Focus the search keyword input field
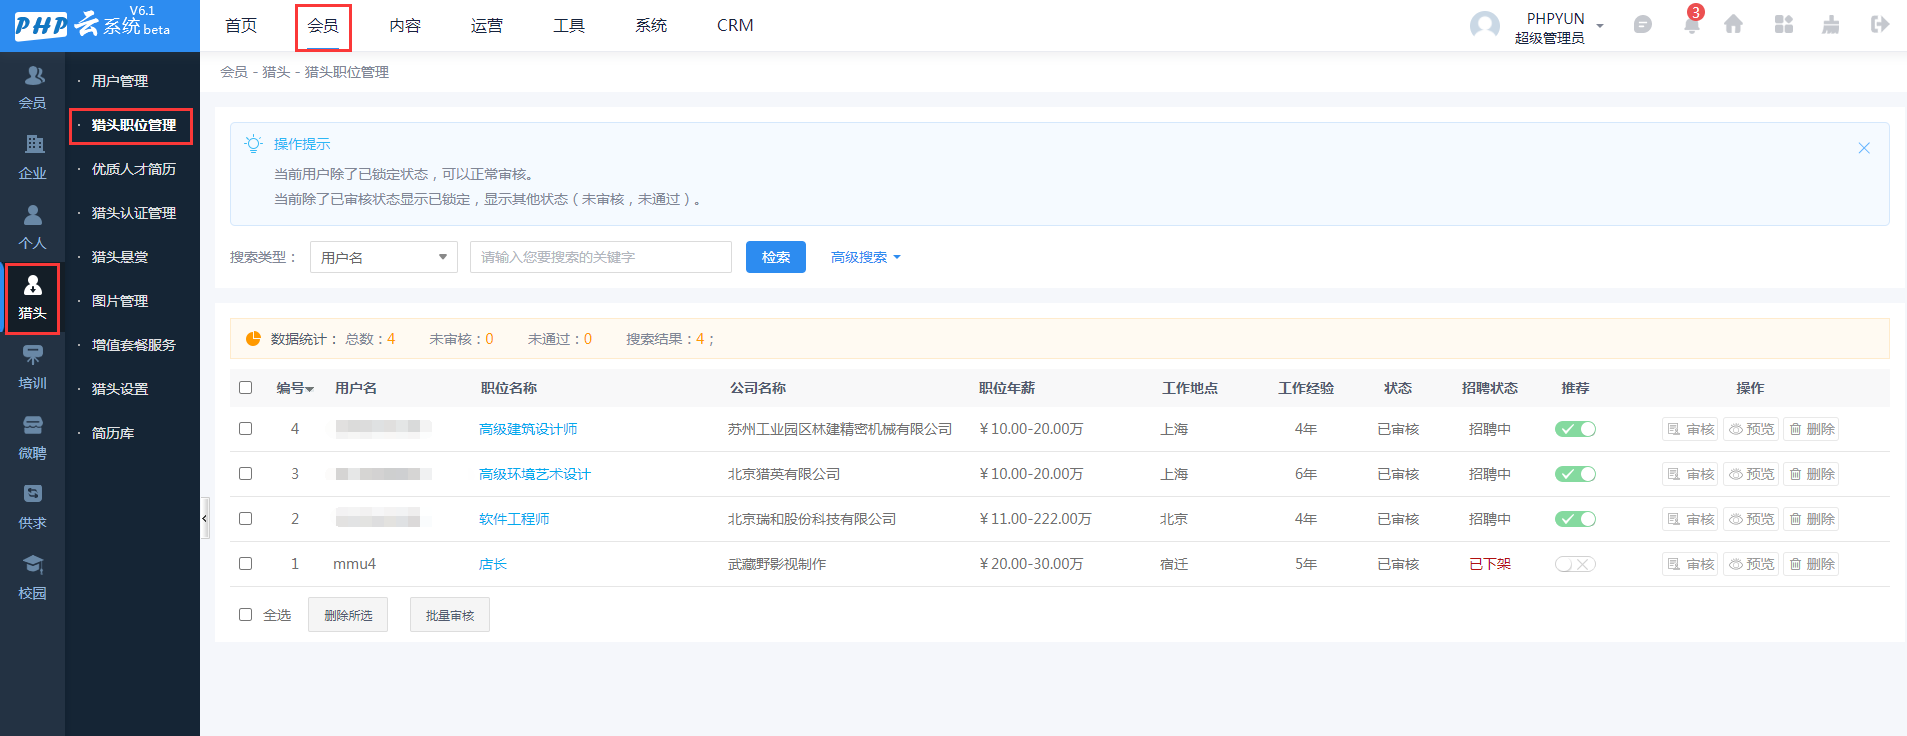 click(x=601, y=257)
